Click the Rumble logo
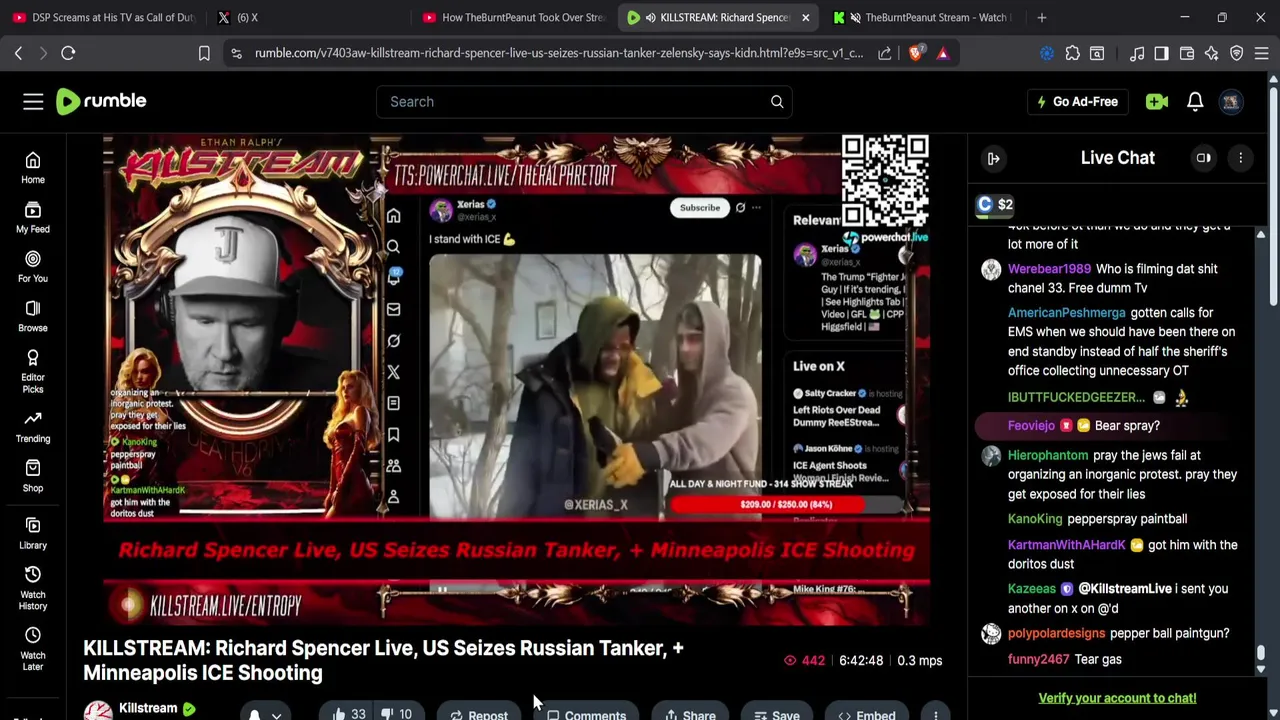The width and height of the screenshot is (1280, 720). pos(101,101)
